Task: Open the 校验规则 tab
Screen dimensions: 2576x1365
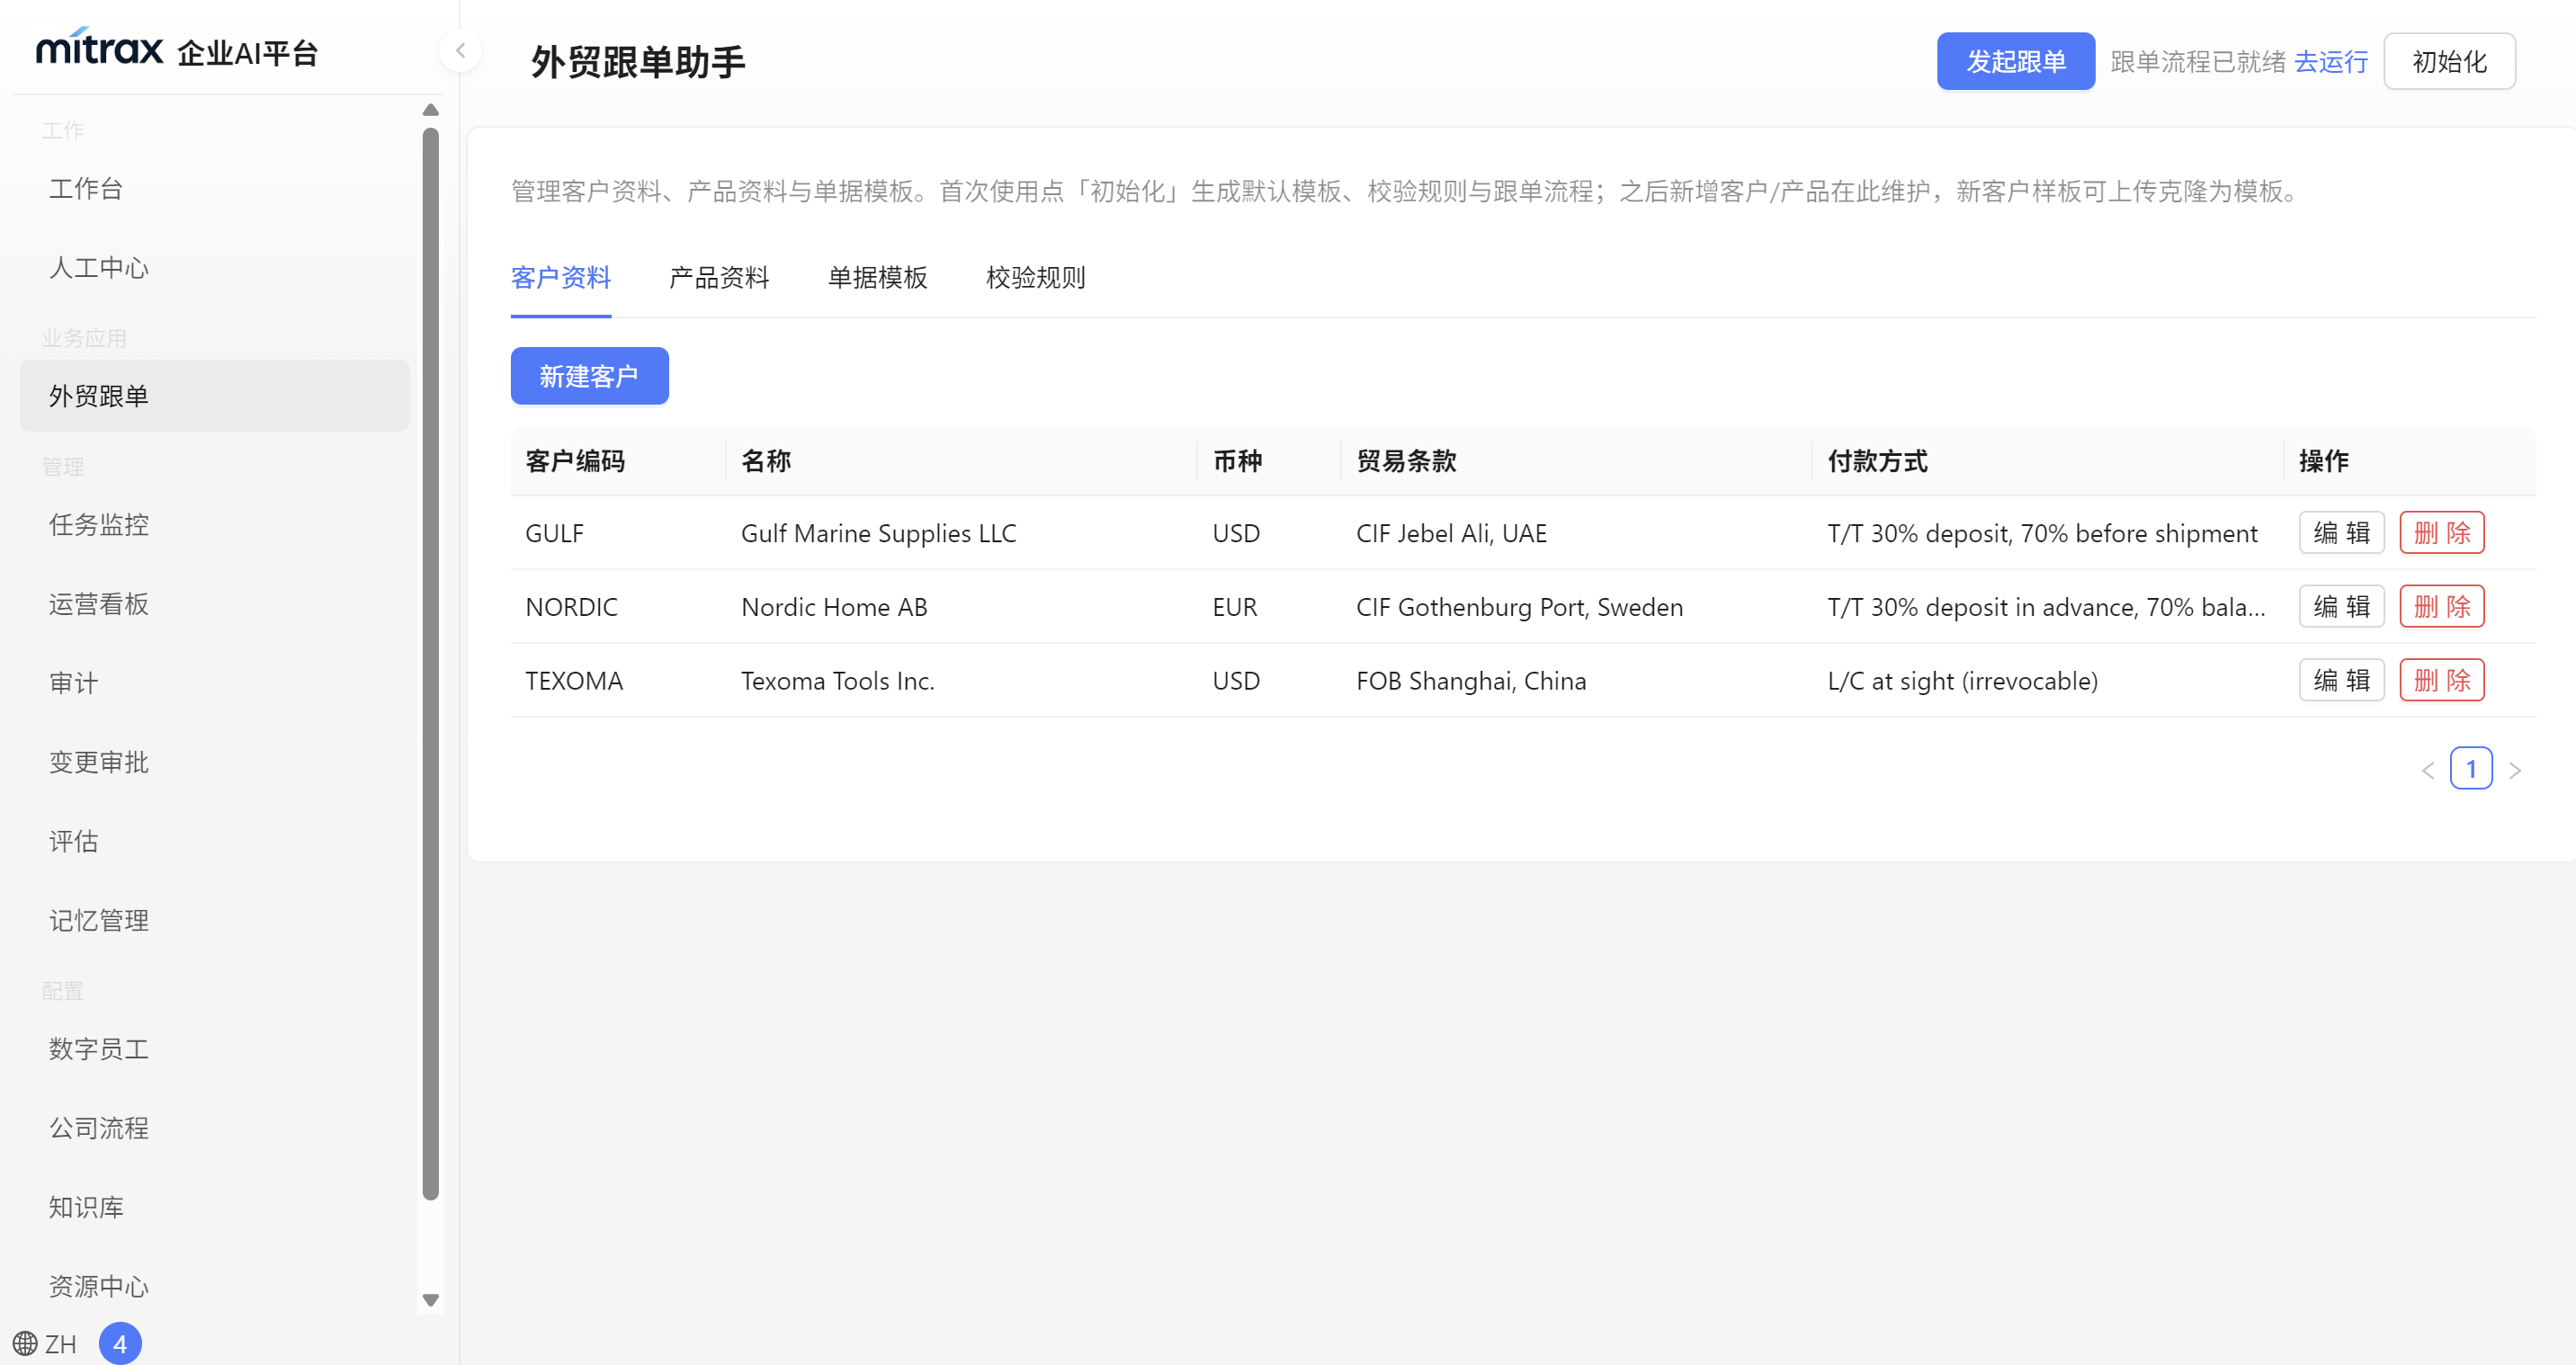Action: (x=1035, y=278)
